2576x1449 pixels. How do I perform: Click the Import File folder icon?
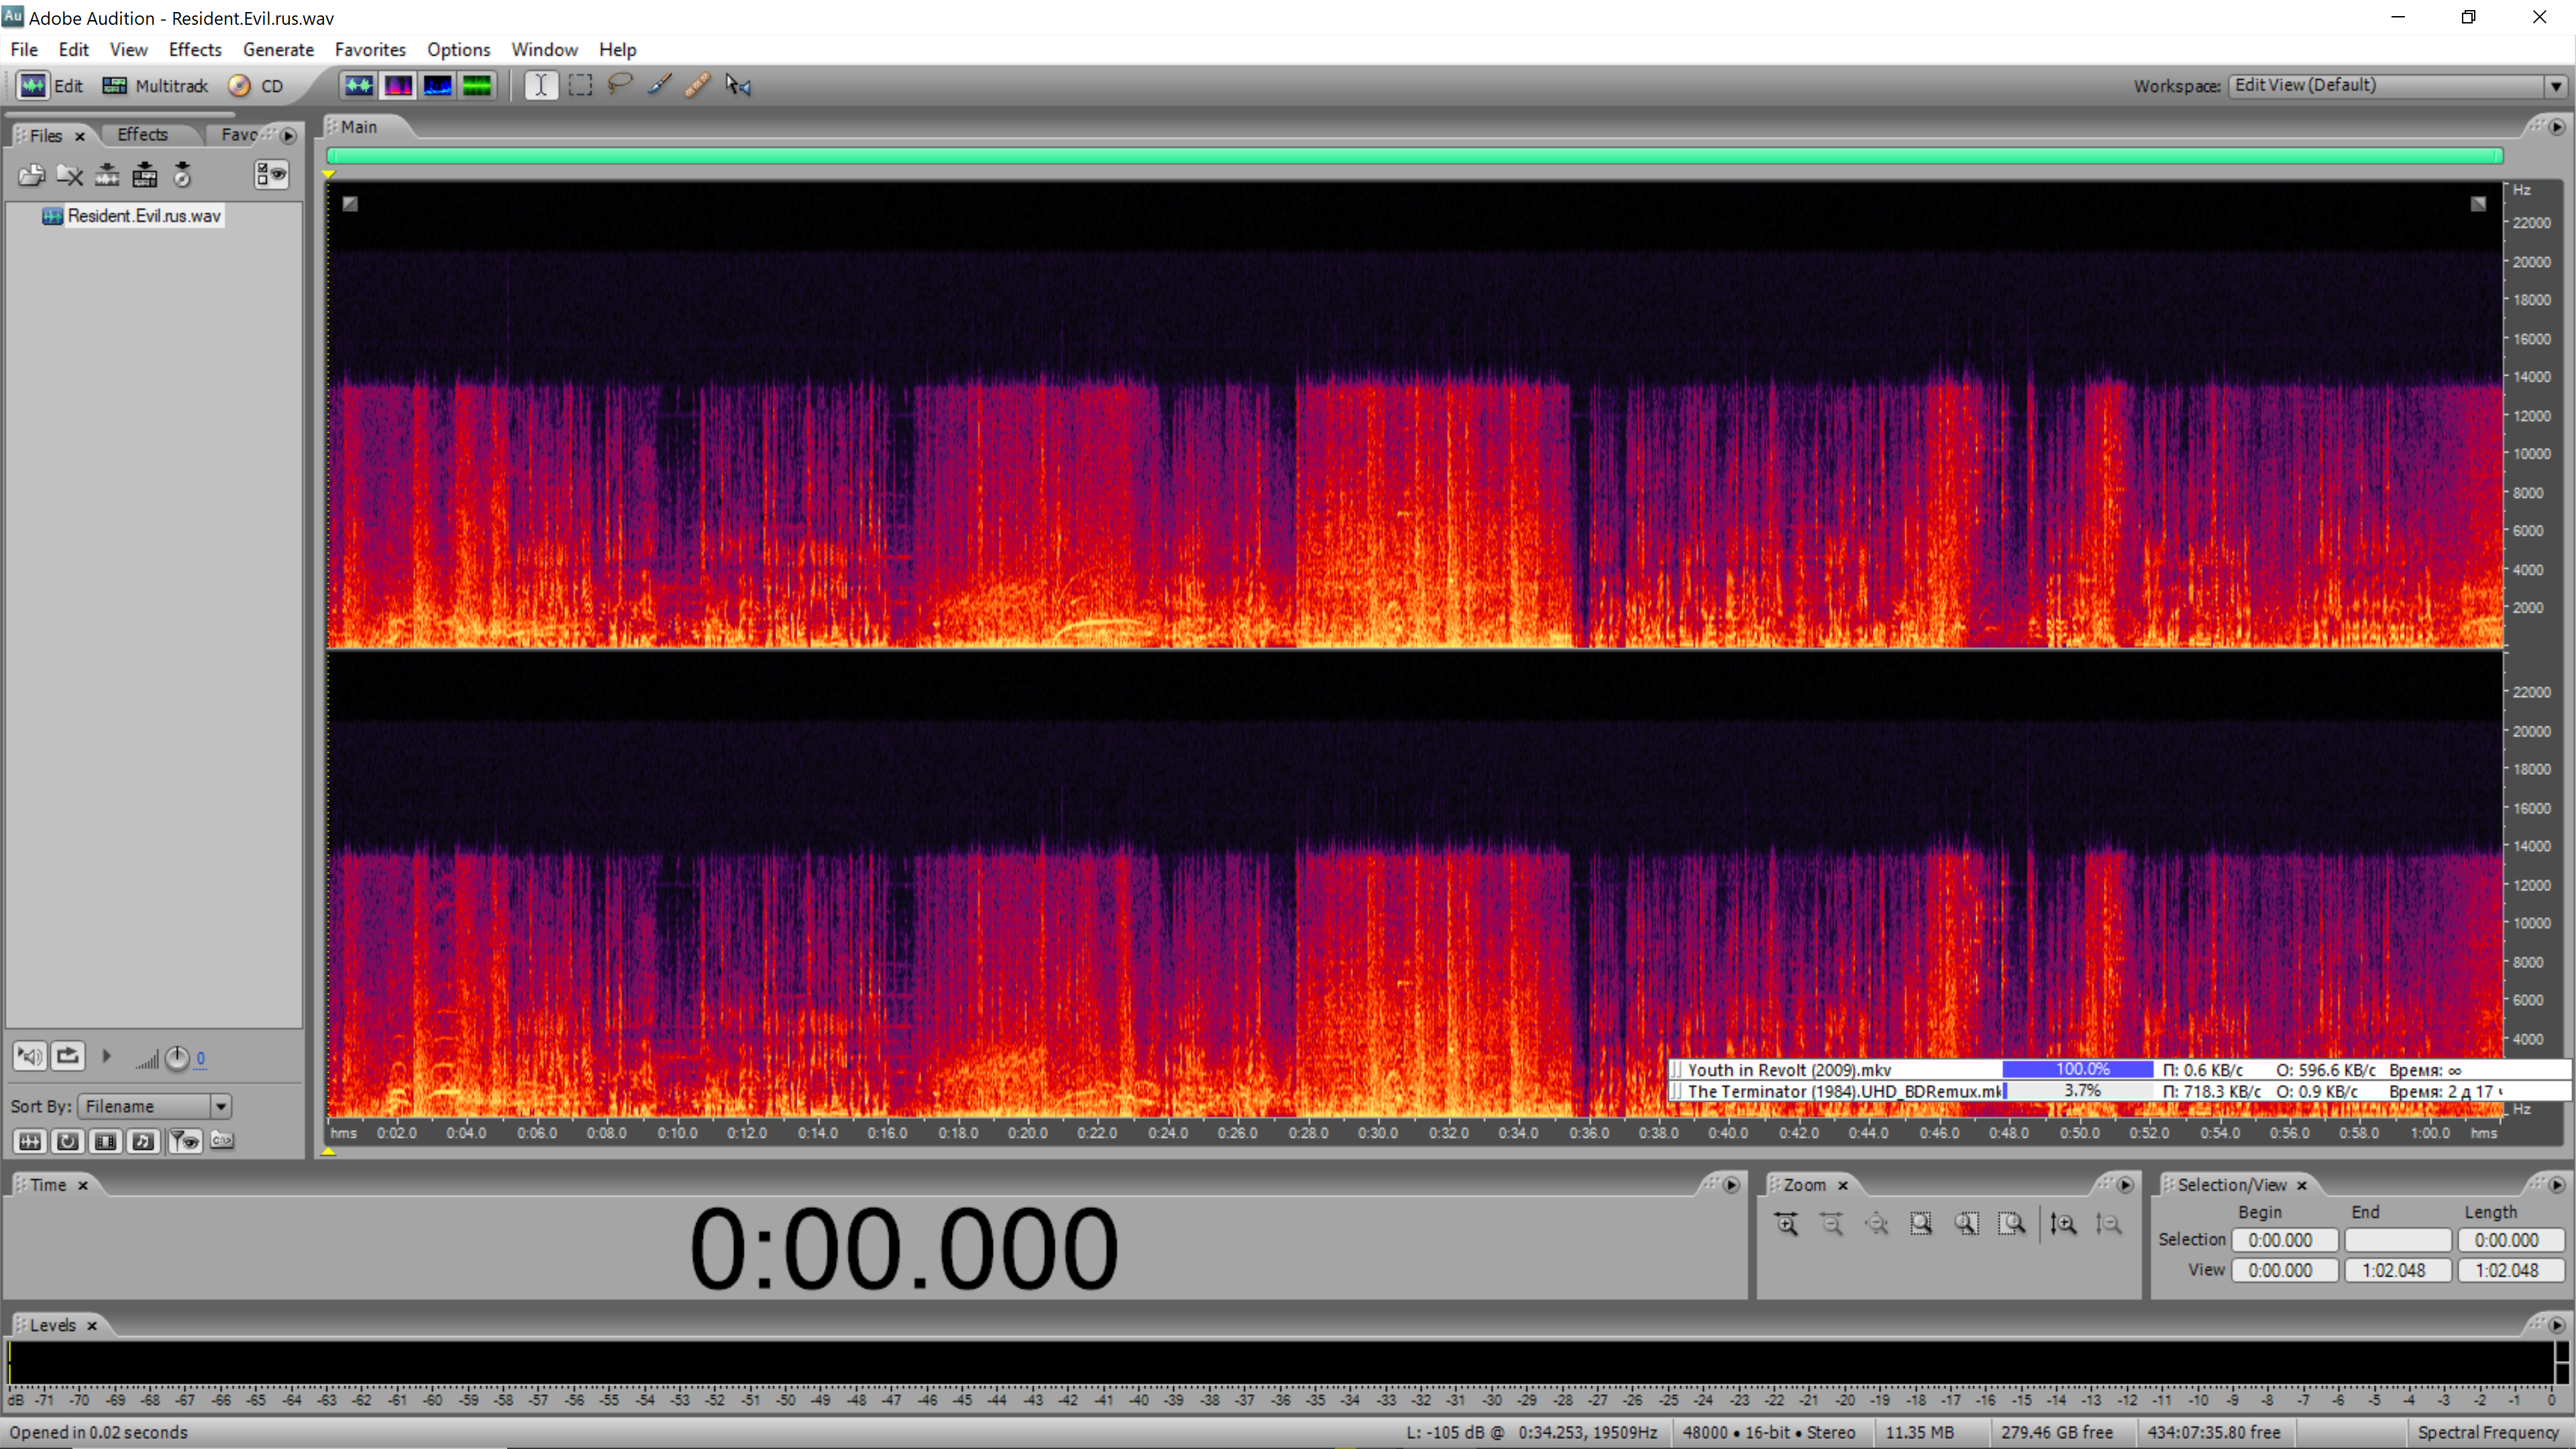(31, 175)
